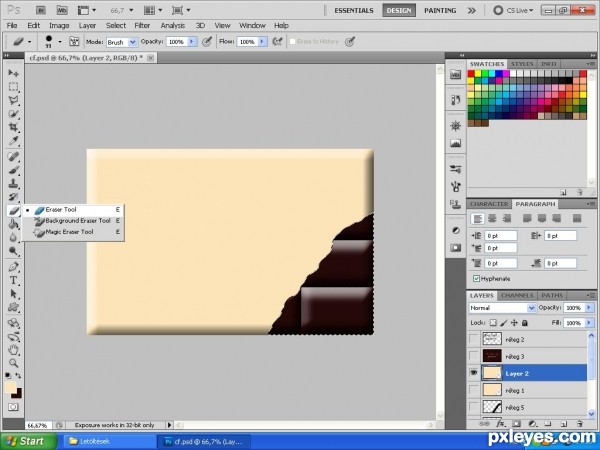Show the réteg 5 layer

click(x=474, y=407)
